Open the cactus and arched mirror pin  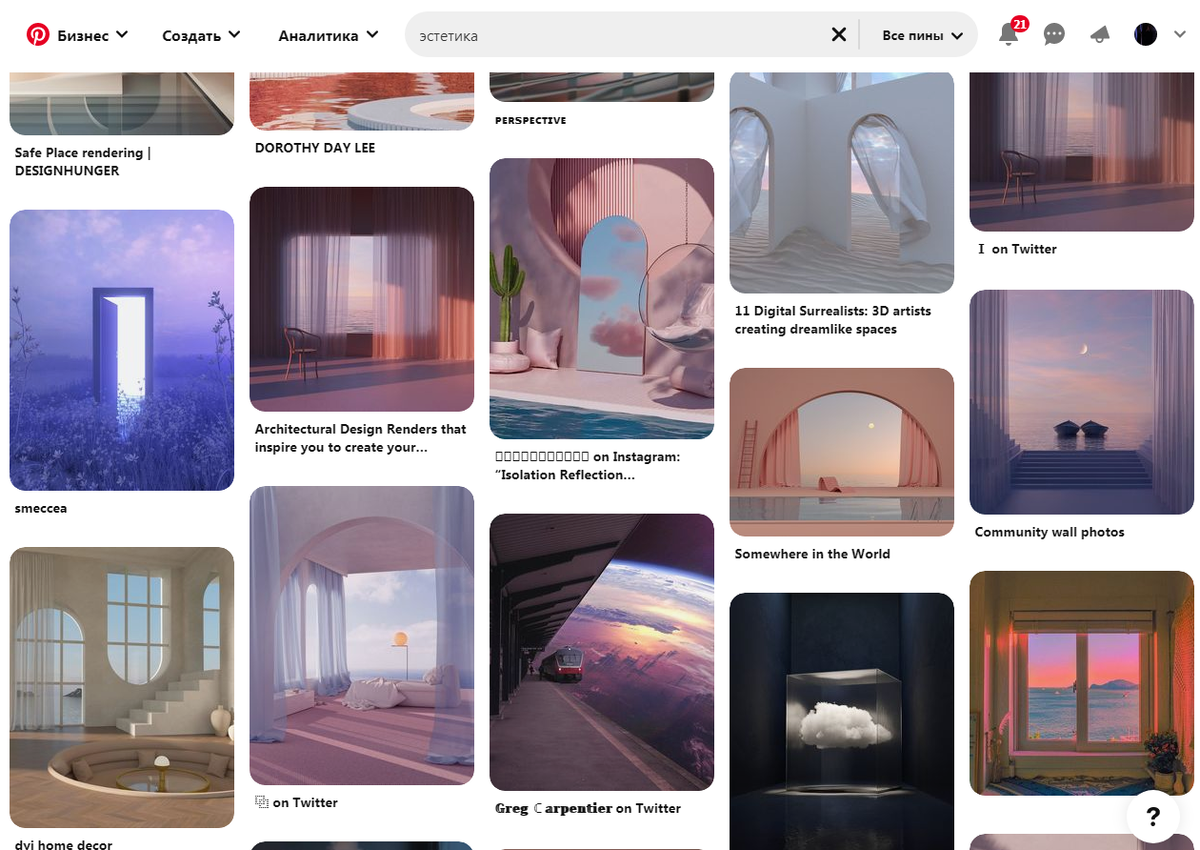click(x=602, y=298)
